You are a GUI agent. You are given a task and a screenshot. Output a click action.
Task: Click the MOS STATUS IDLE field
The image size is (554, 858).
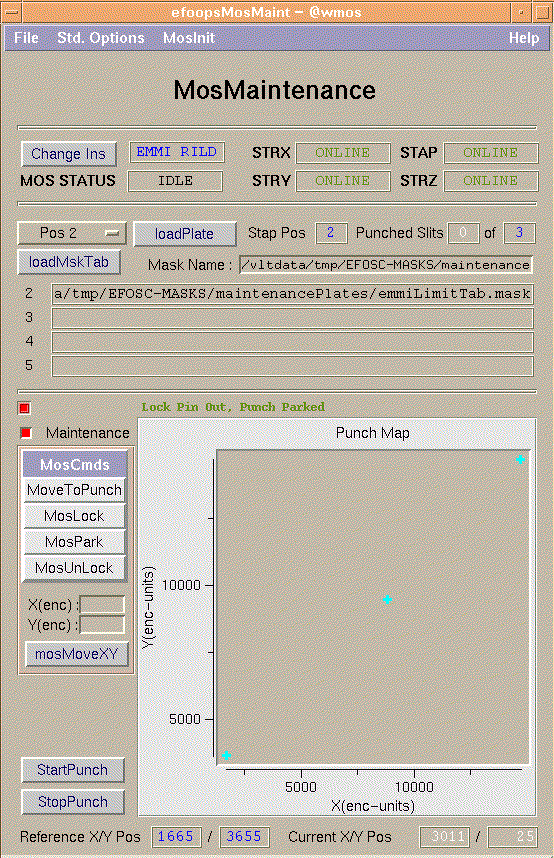(175, 181)
